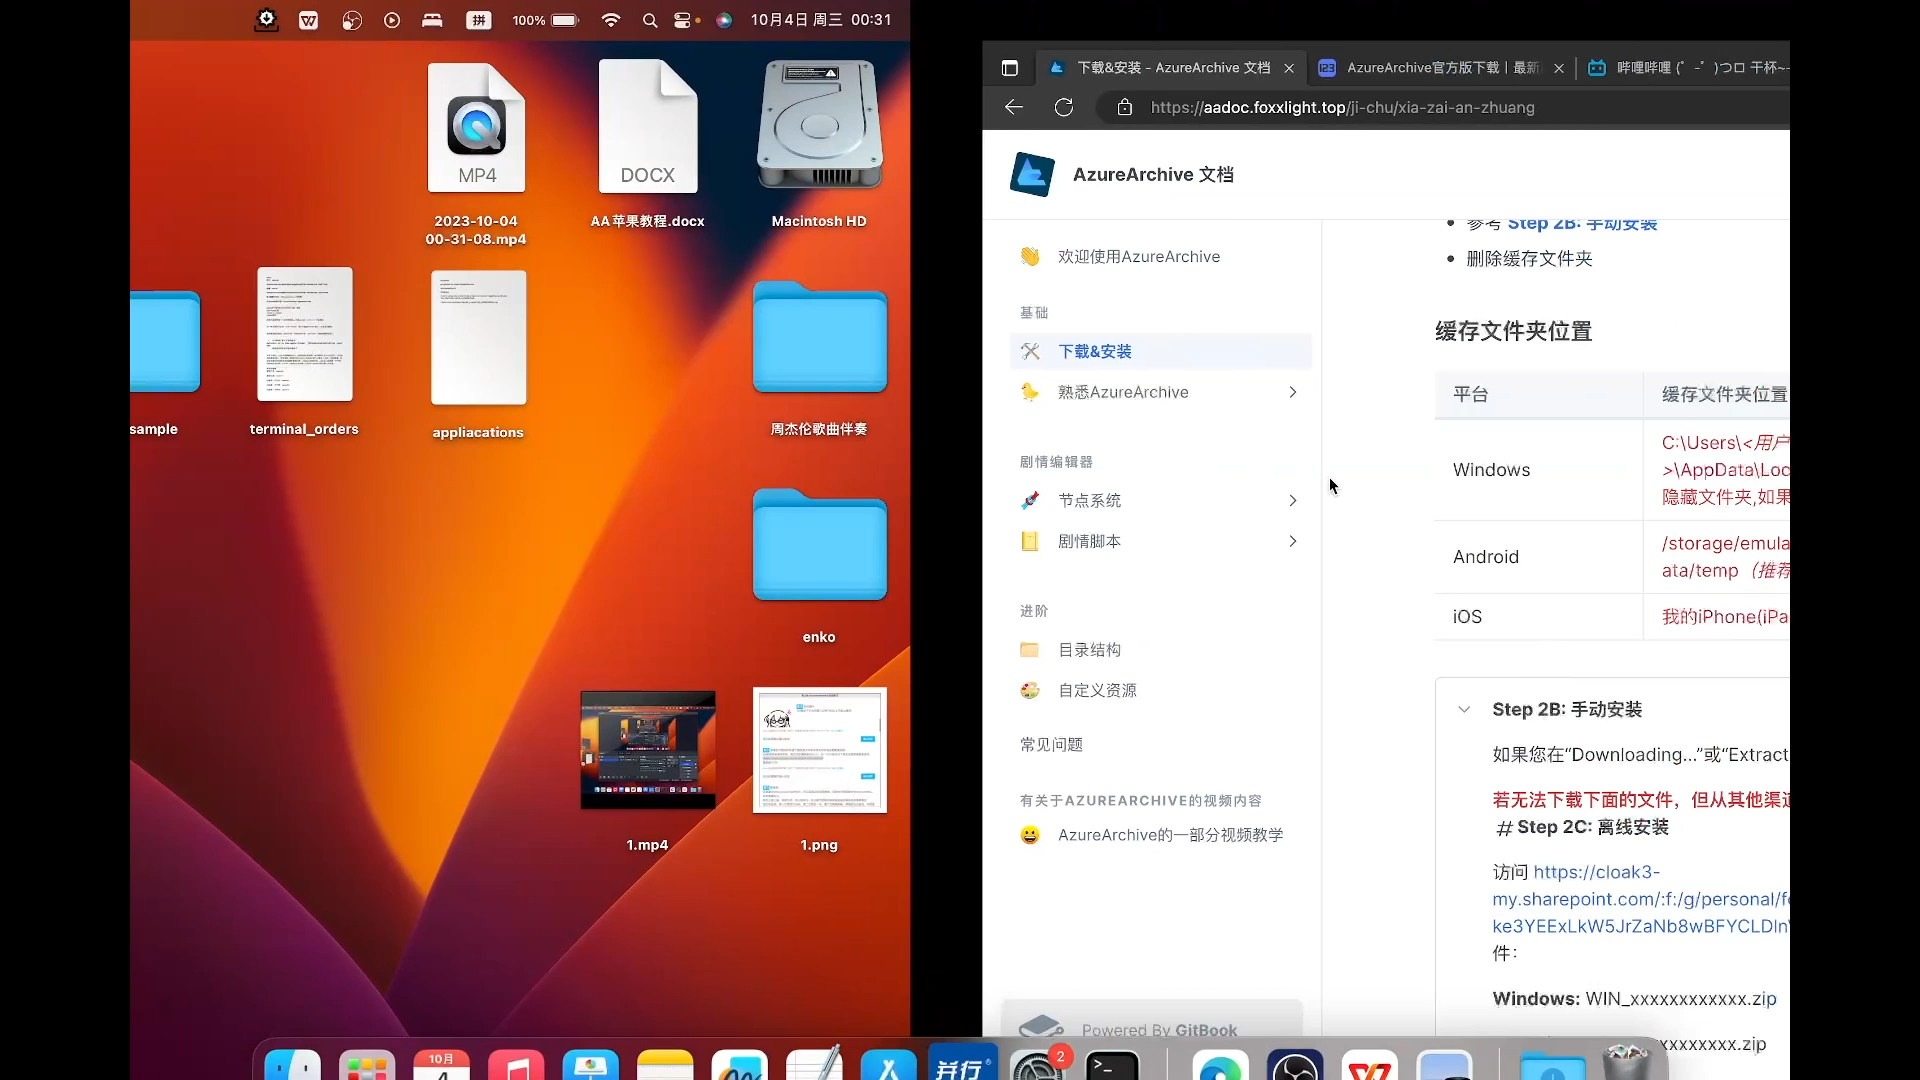Image resolution: width=1920 pixels, height=1080 pixels.
Task: Expand the 剧情脚本 sidebar chevron
Action: coord(1293,541)
